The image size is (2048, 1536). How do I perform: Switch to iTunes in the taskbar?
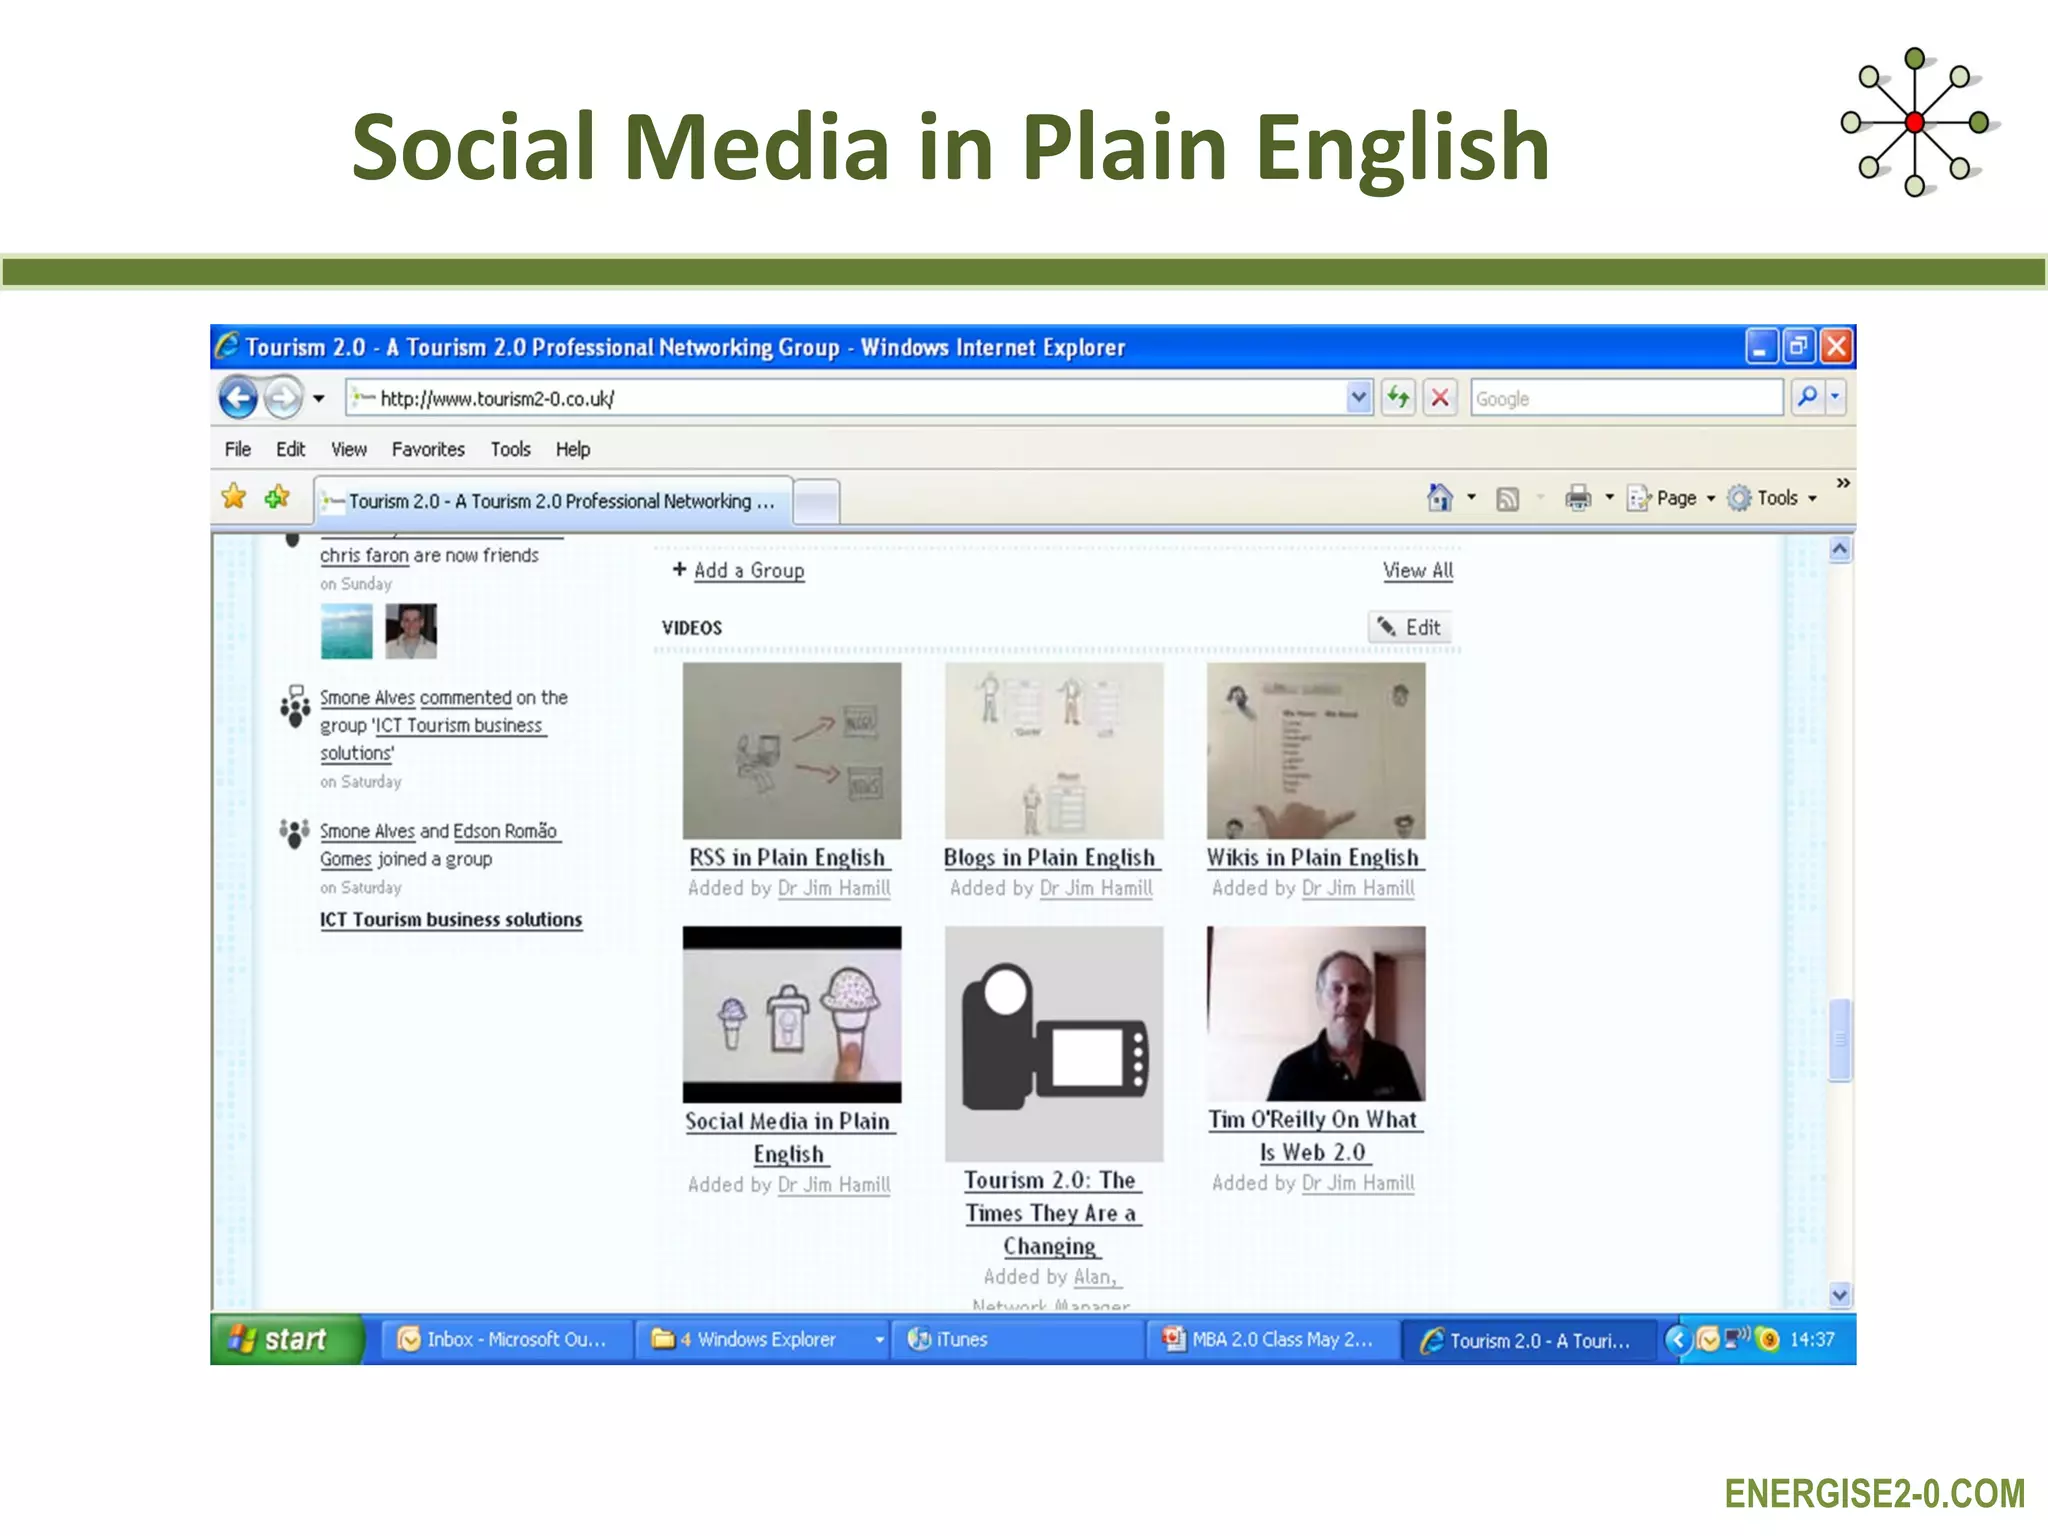[1017, 1340]
